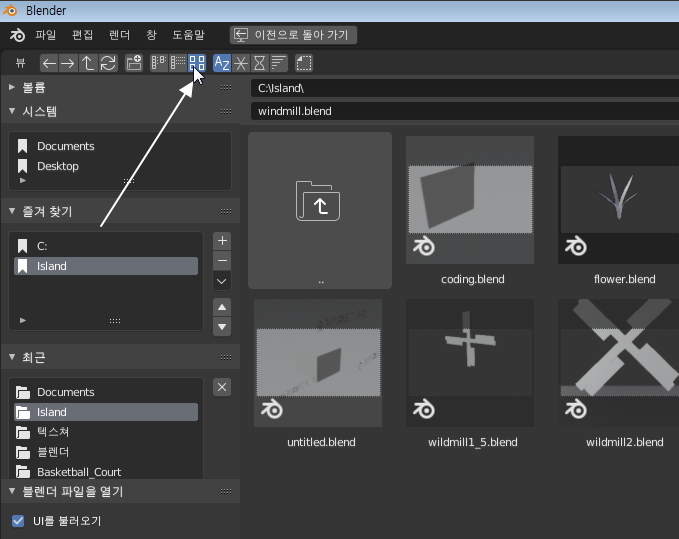679x539 pixels.
Task: Collapse the 블렌더 파일을 열기 panel
Action: (x=12, y=491)
